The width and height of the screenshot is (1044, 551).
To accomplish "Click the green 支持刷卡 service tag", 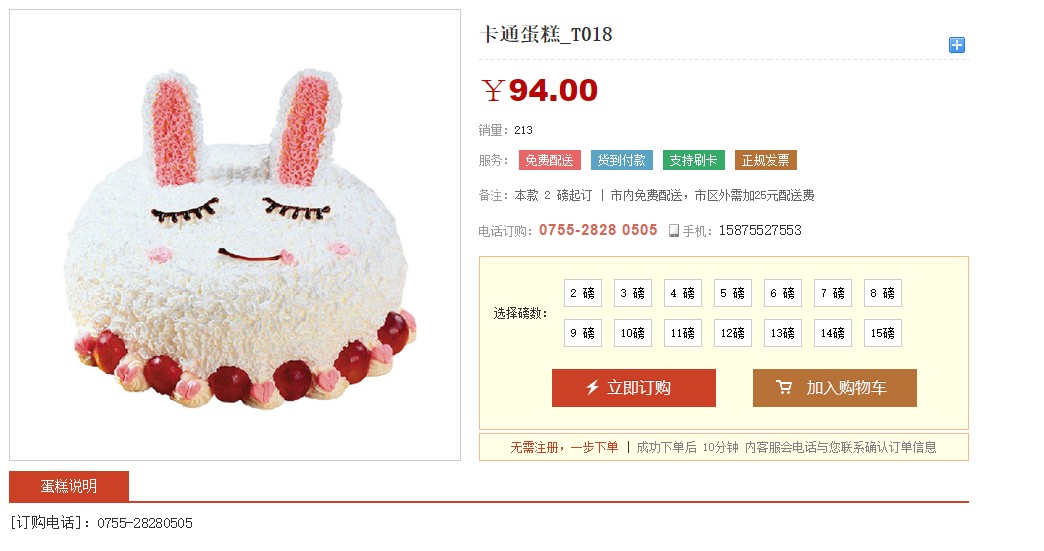I will point(694,160).
